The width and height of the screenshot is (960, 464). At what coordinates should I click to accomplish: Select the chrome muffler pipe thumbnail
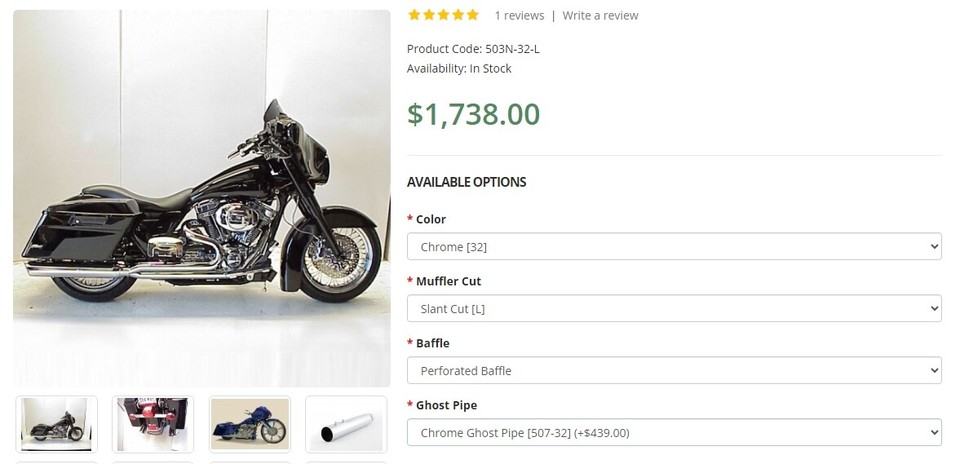(x=345, y=424)
